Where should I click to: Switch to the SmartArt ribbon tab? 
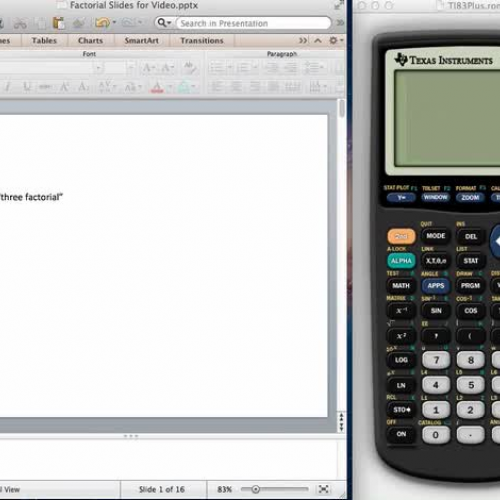point(142,41)
